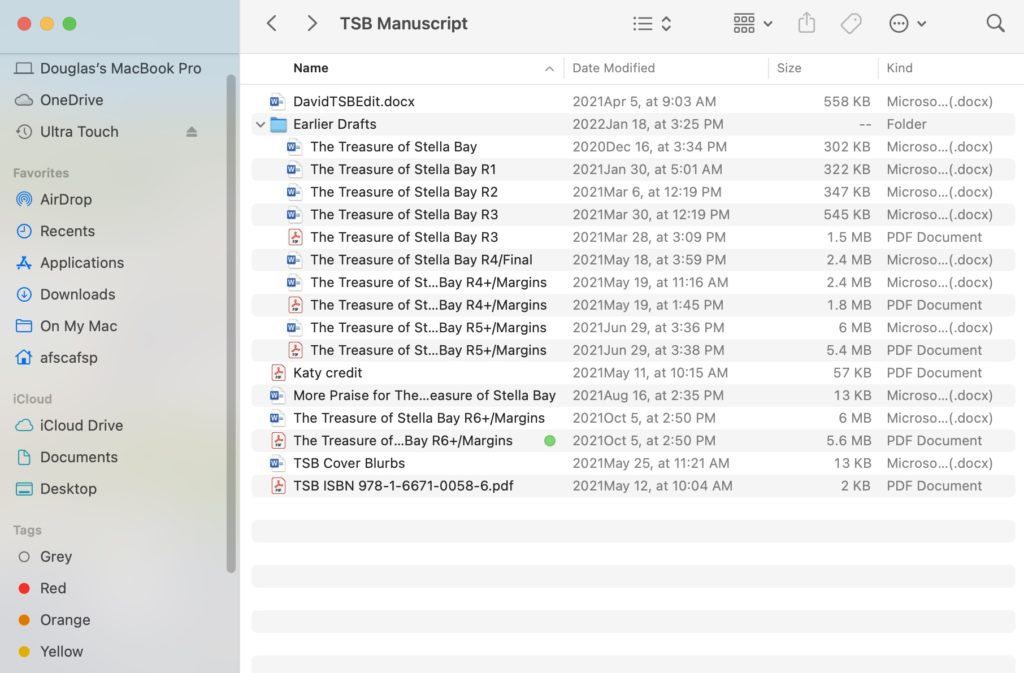Click the TSB Manuscript window title
Image resolution: width=1024 pixels, height=673 pixels.
[x=404, y=23]
